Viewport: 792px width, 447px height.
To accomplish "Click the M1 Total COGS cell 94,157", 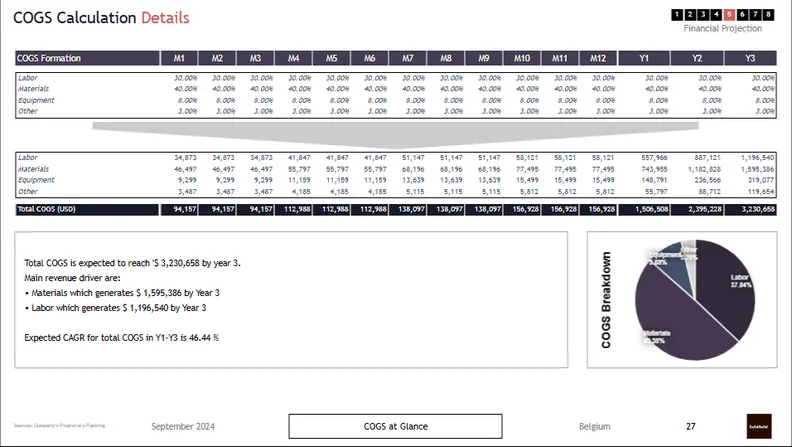I will [x=179, y=209].
